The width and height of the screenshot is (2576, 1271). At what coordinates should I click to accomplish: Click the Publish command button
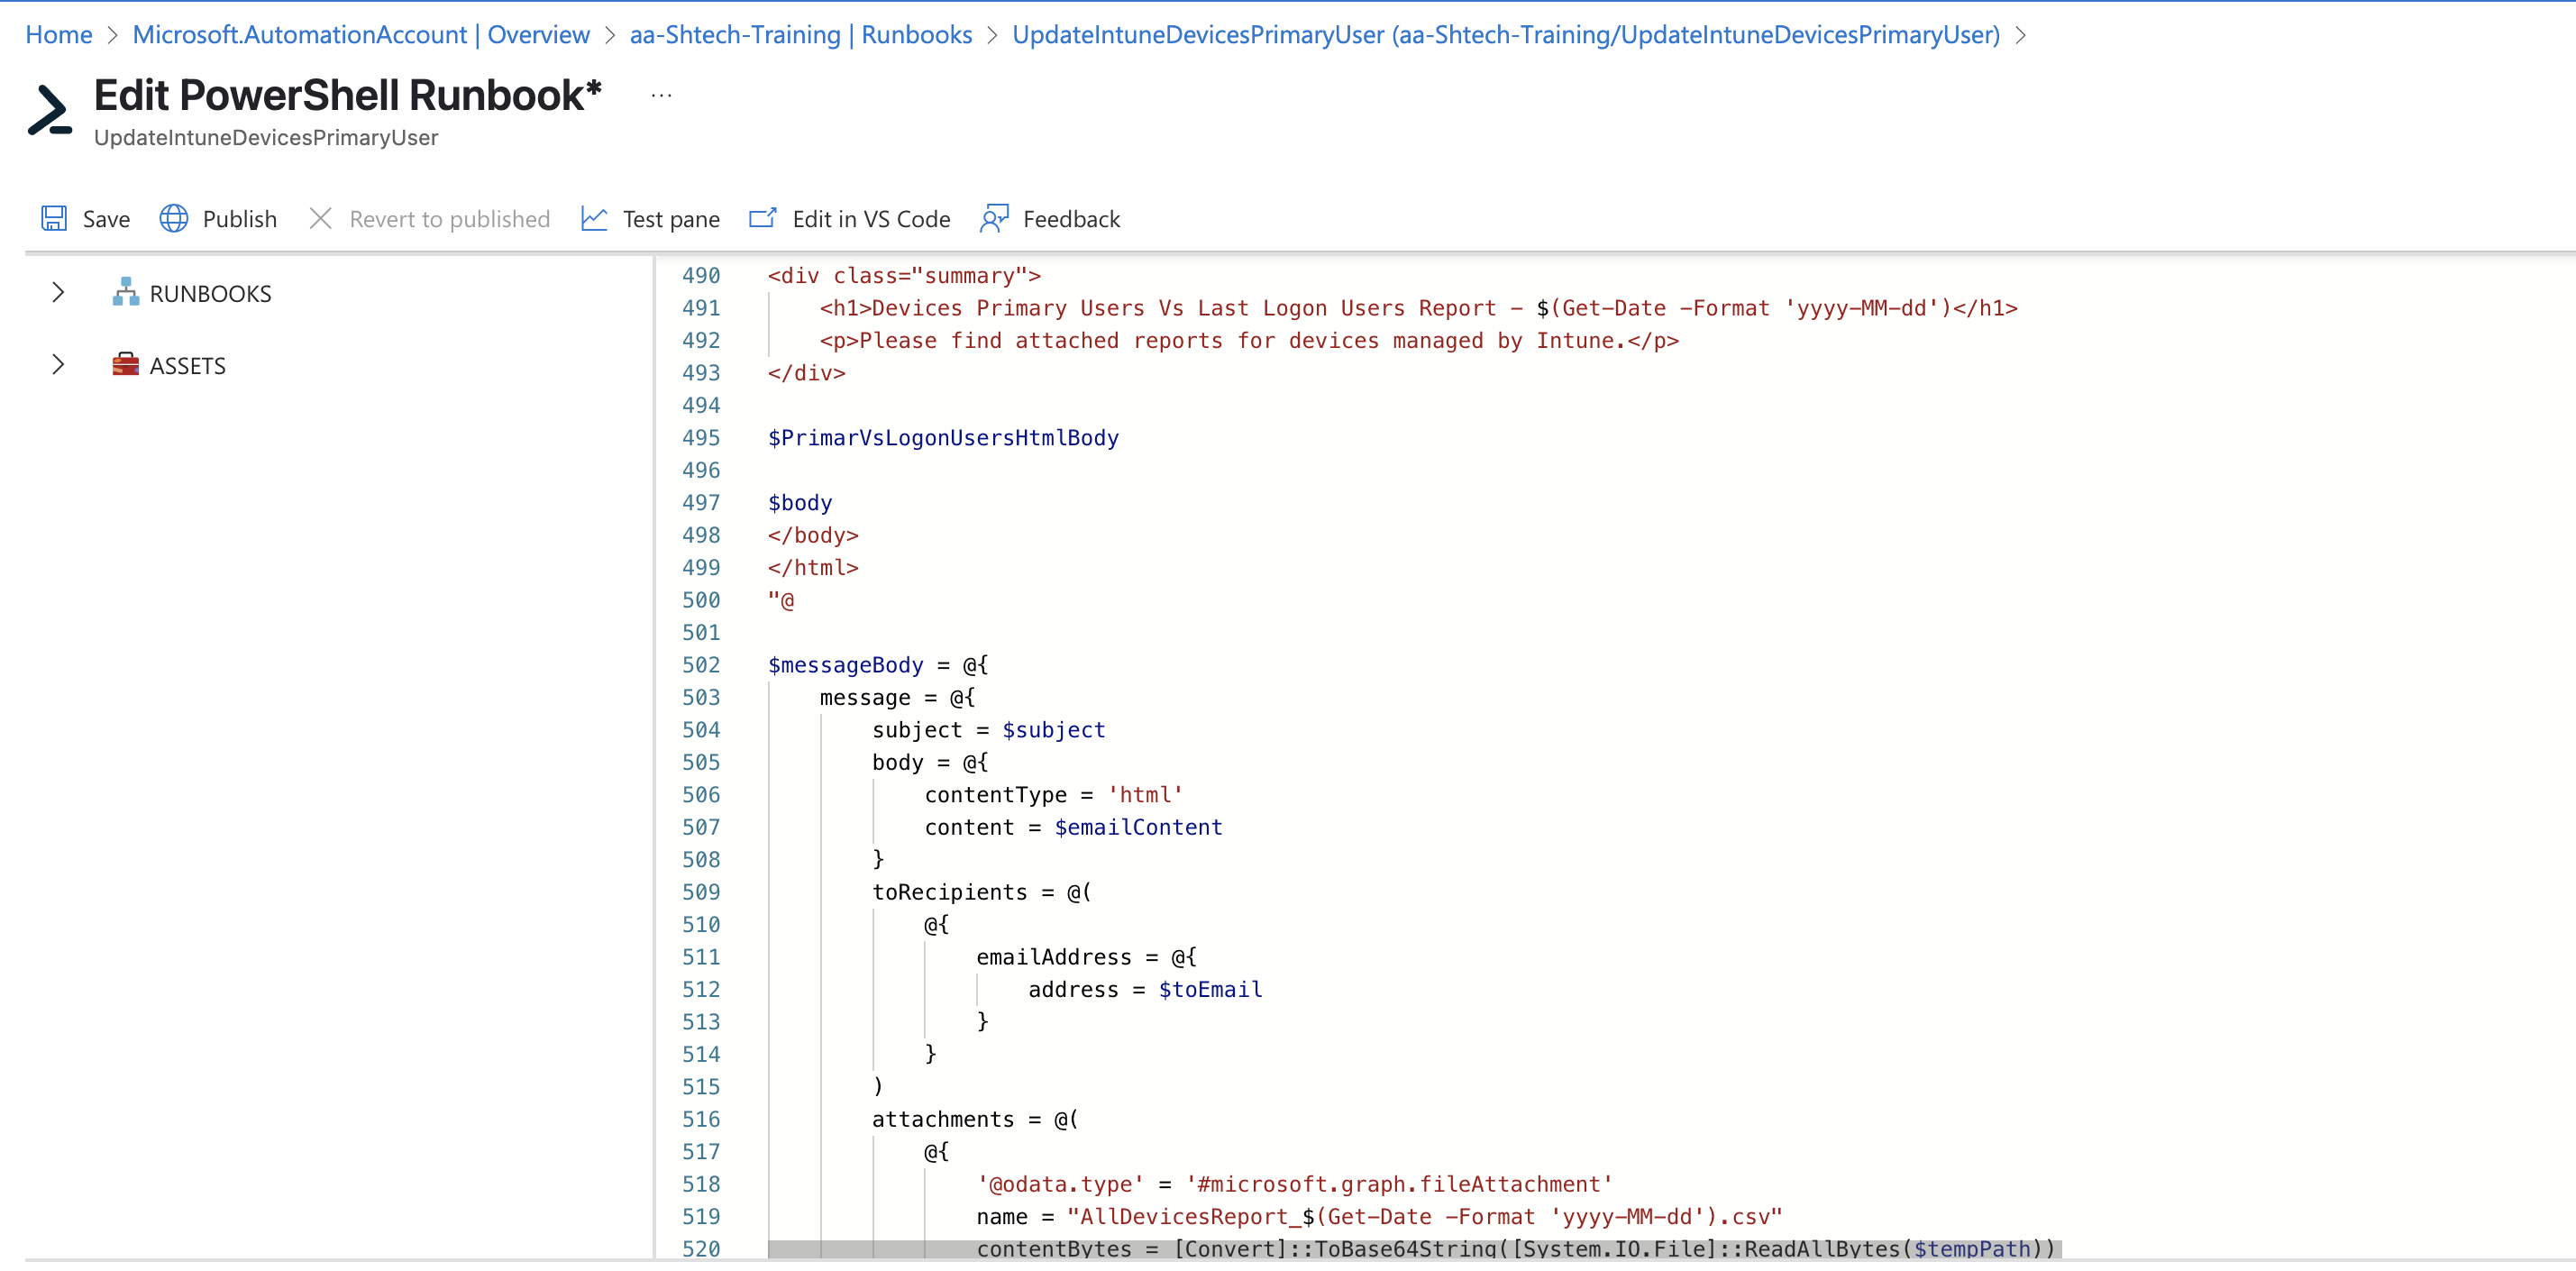pos(239,218)
